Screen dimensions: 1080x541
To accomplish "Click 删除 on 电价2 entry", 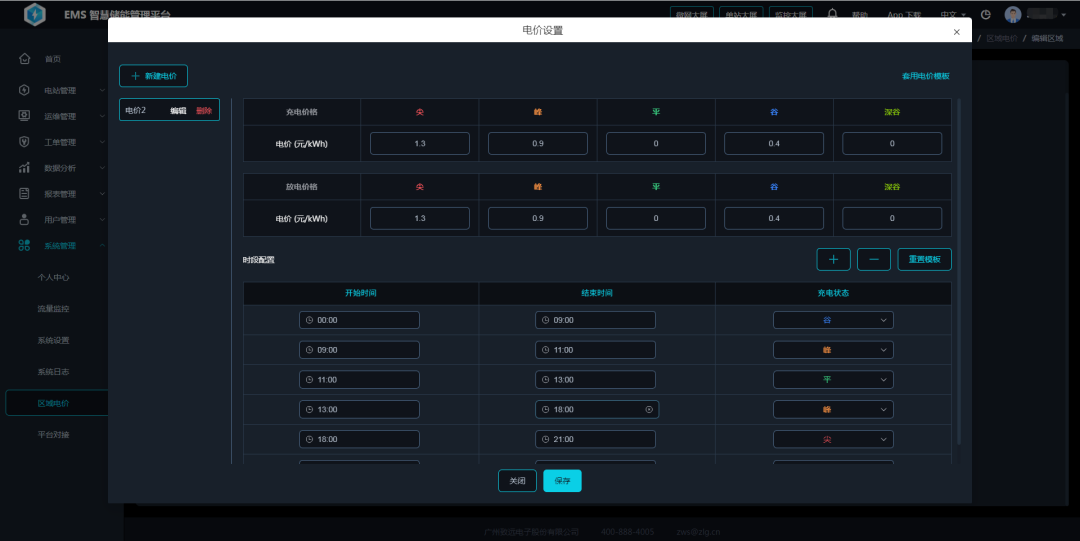I will tap(204, 111).
